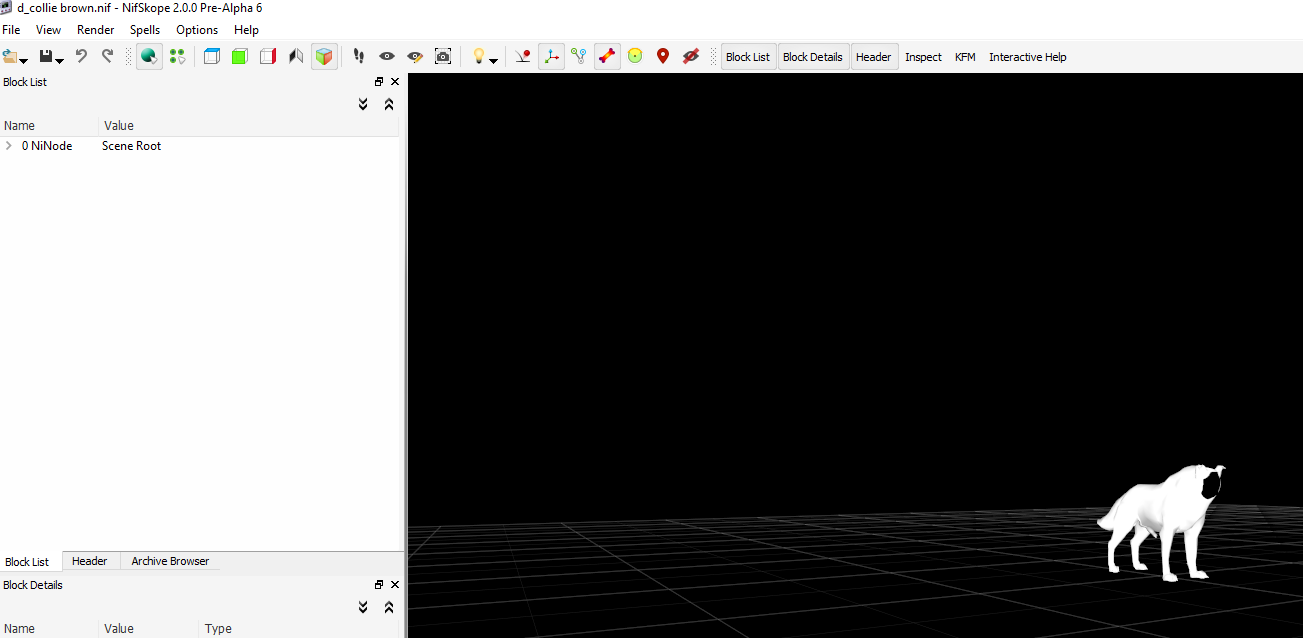Open the Spells menu

(145, 30)
